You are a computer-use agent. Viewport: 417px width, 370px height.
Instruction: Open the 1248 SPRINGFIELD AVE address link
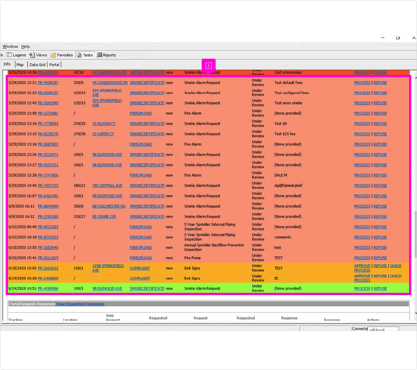click(108, 268)
